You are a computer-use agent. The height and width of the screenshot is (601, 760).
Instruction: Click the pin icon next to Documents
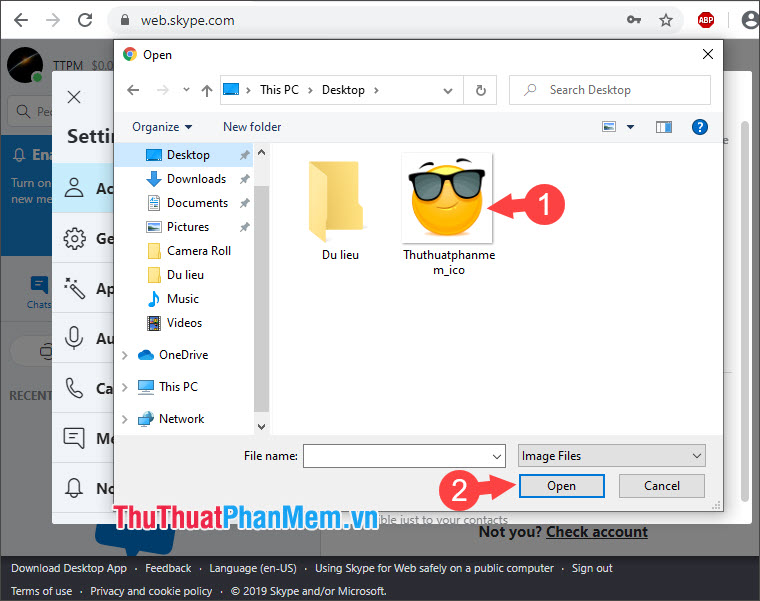(x=244, y=203)
